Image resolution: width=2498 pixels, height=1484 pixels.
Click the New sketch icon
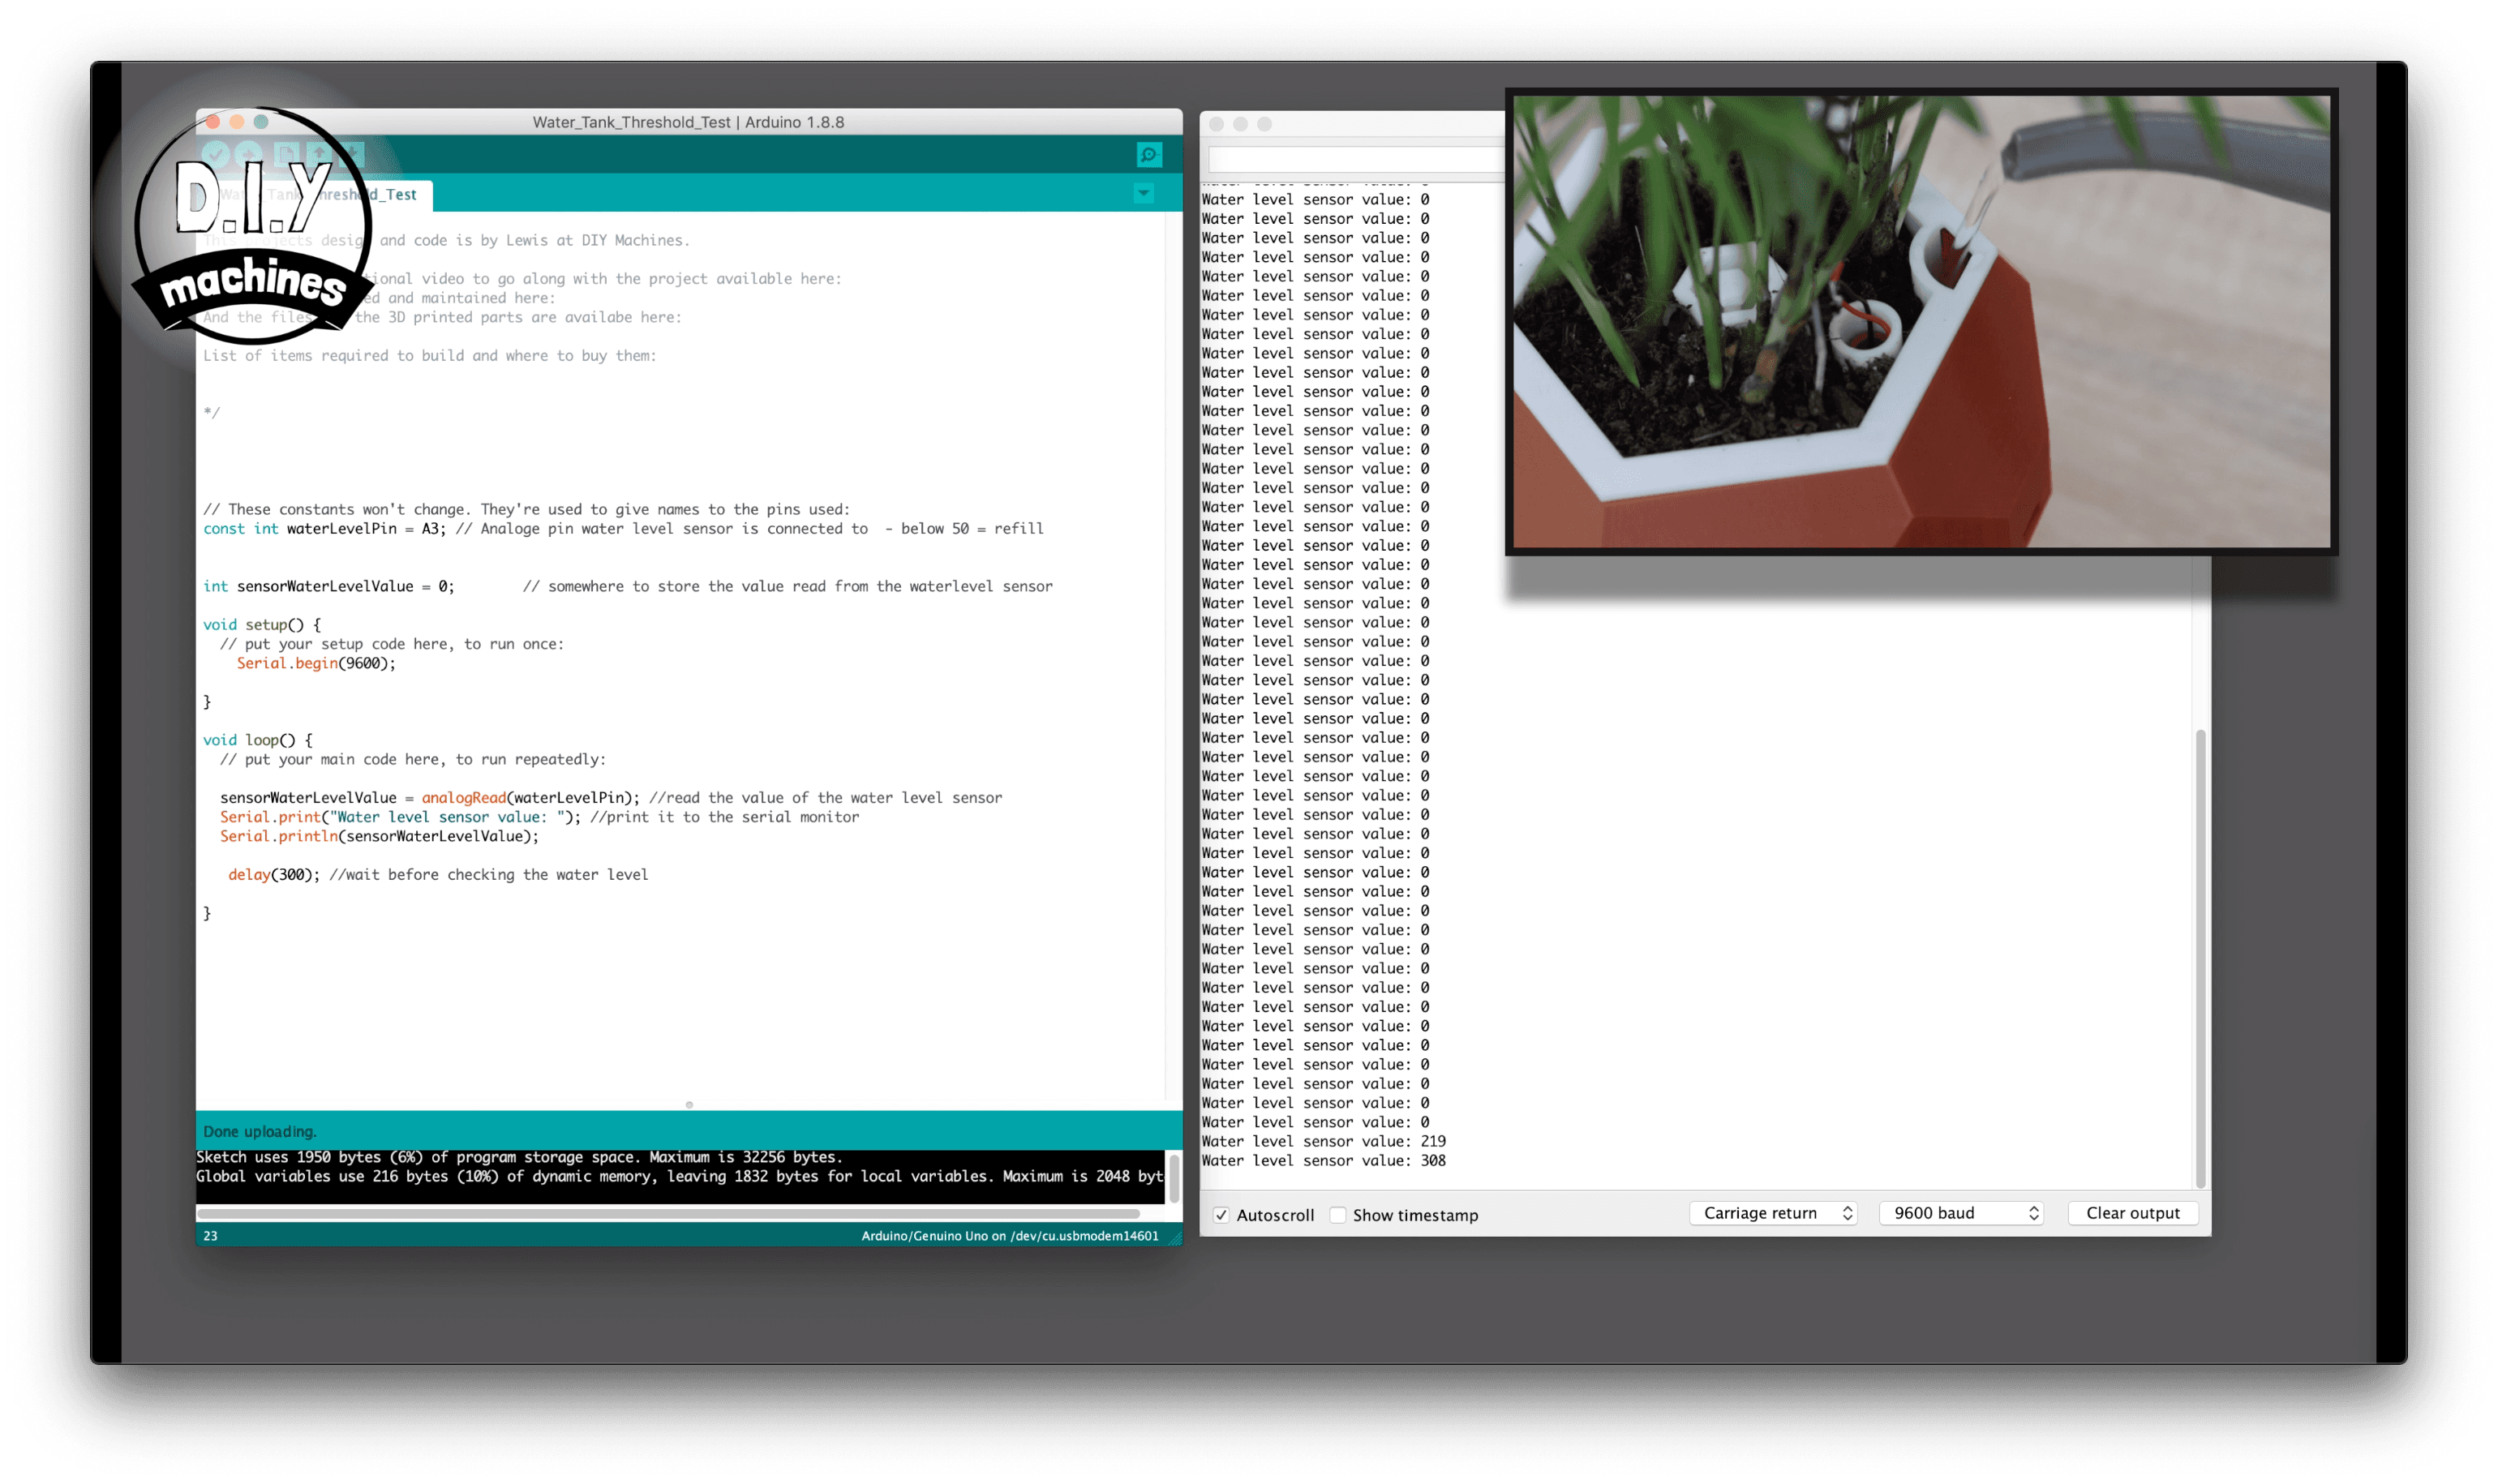point(287,155)
